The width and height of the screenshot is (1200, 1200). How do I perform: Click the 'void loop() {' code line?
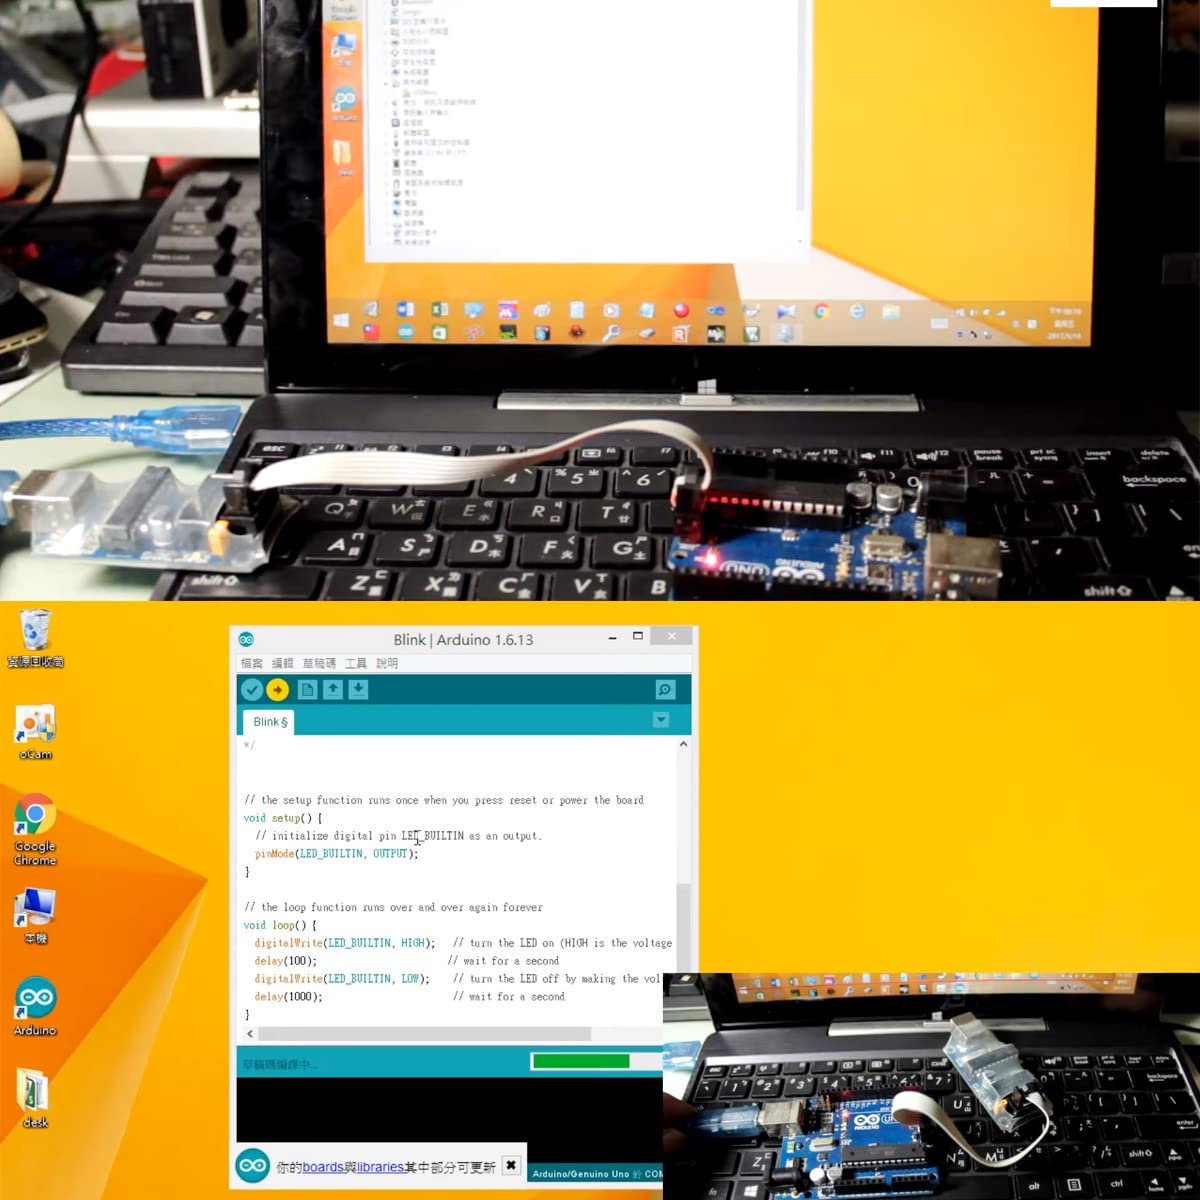[280, 925]
